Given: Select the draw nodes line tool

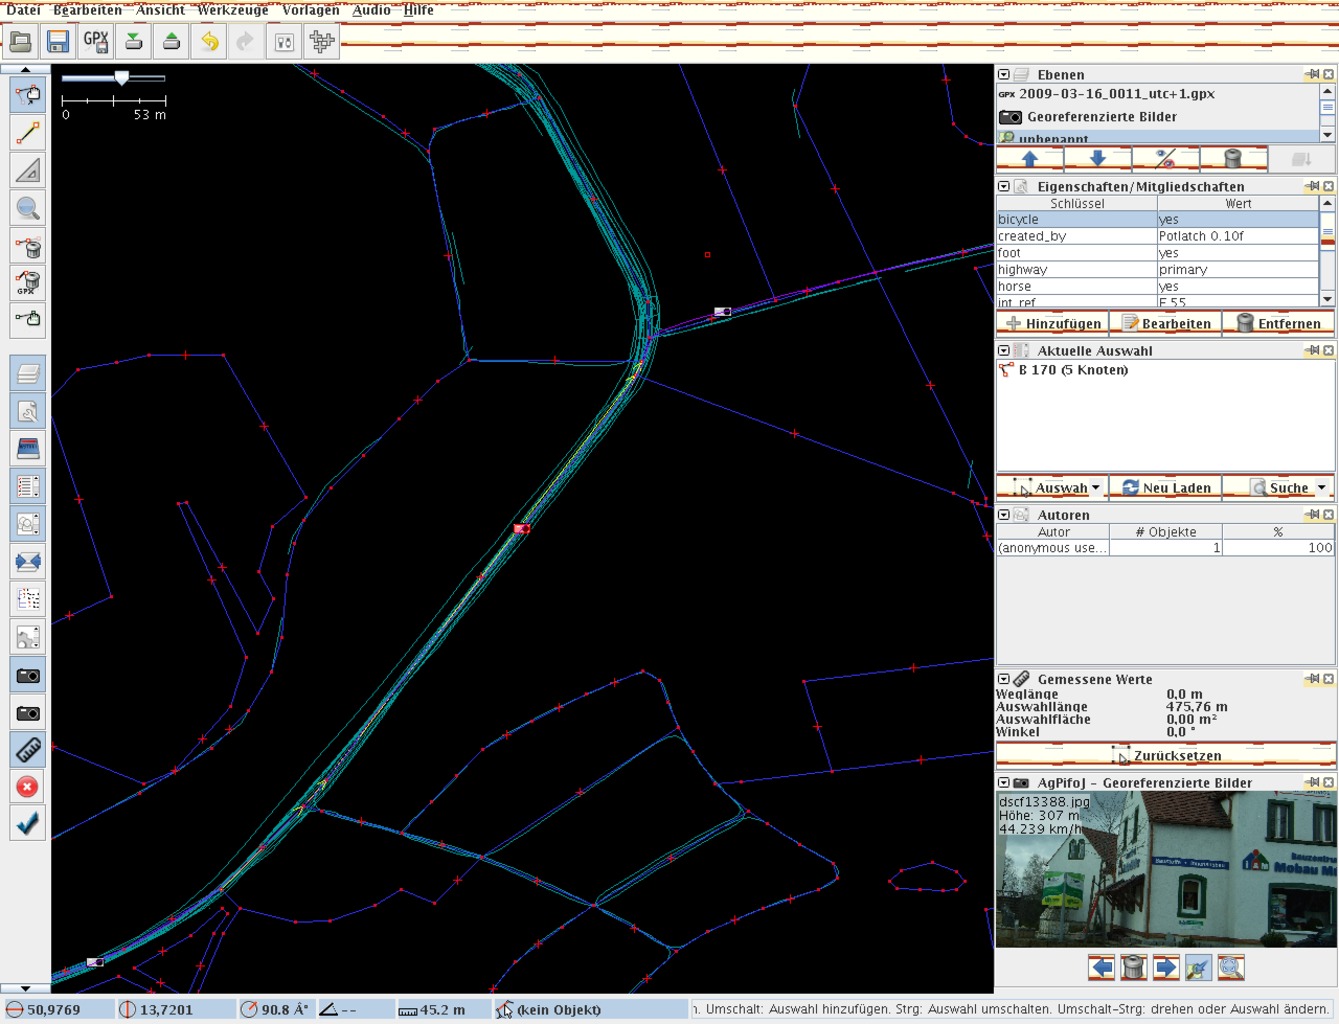Looking at the screenshot, I should click(x=28, y=133).
